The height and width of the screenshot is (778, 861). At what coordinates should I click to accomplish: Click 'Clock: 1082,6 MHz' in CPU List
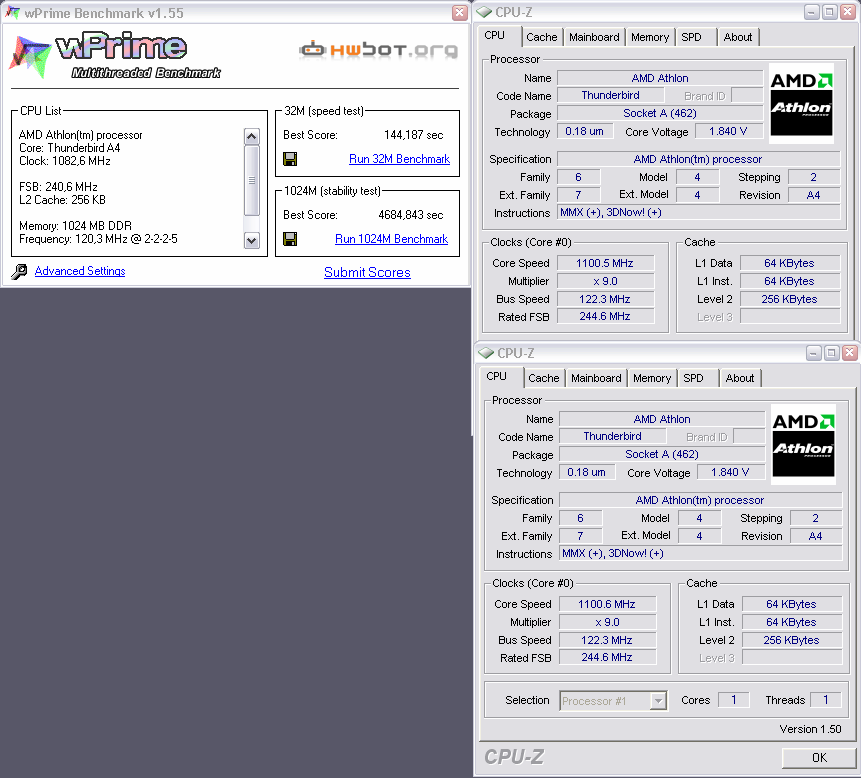pyautogui.click(x=65, y=161)
